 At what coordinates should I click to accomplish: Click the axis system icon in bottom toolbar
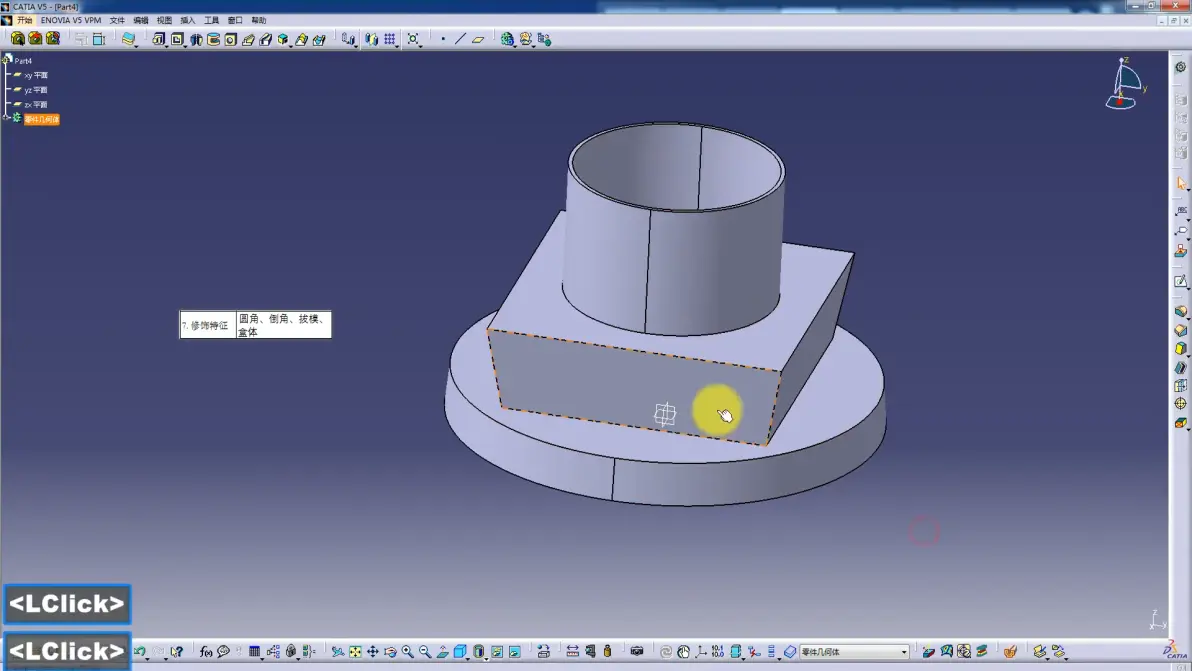(701, 651)
